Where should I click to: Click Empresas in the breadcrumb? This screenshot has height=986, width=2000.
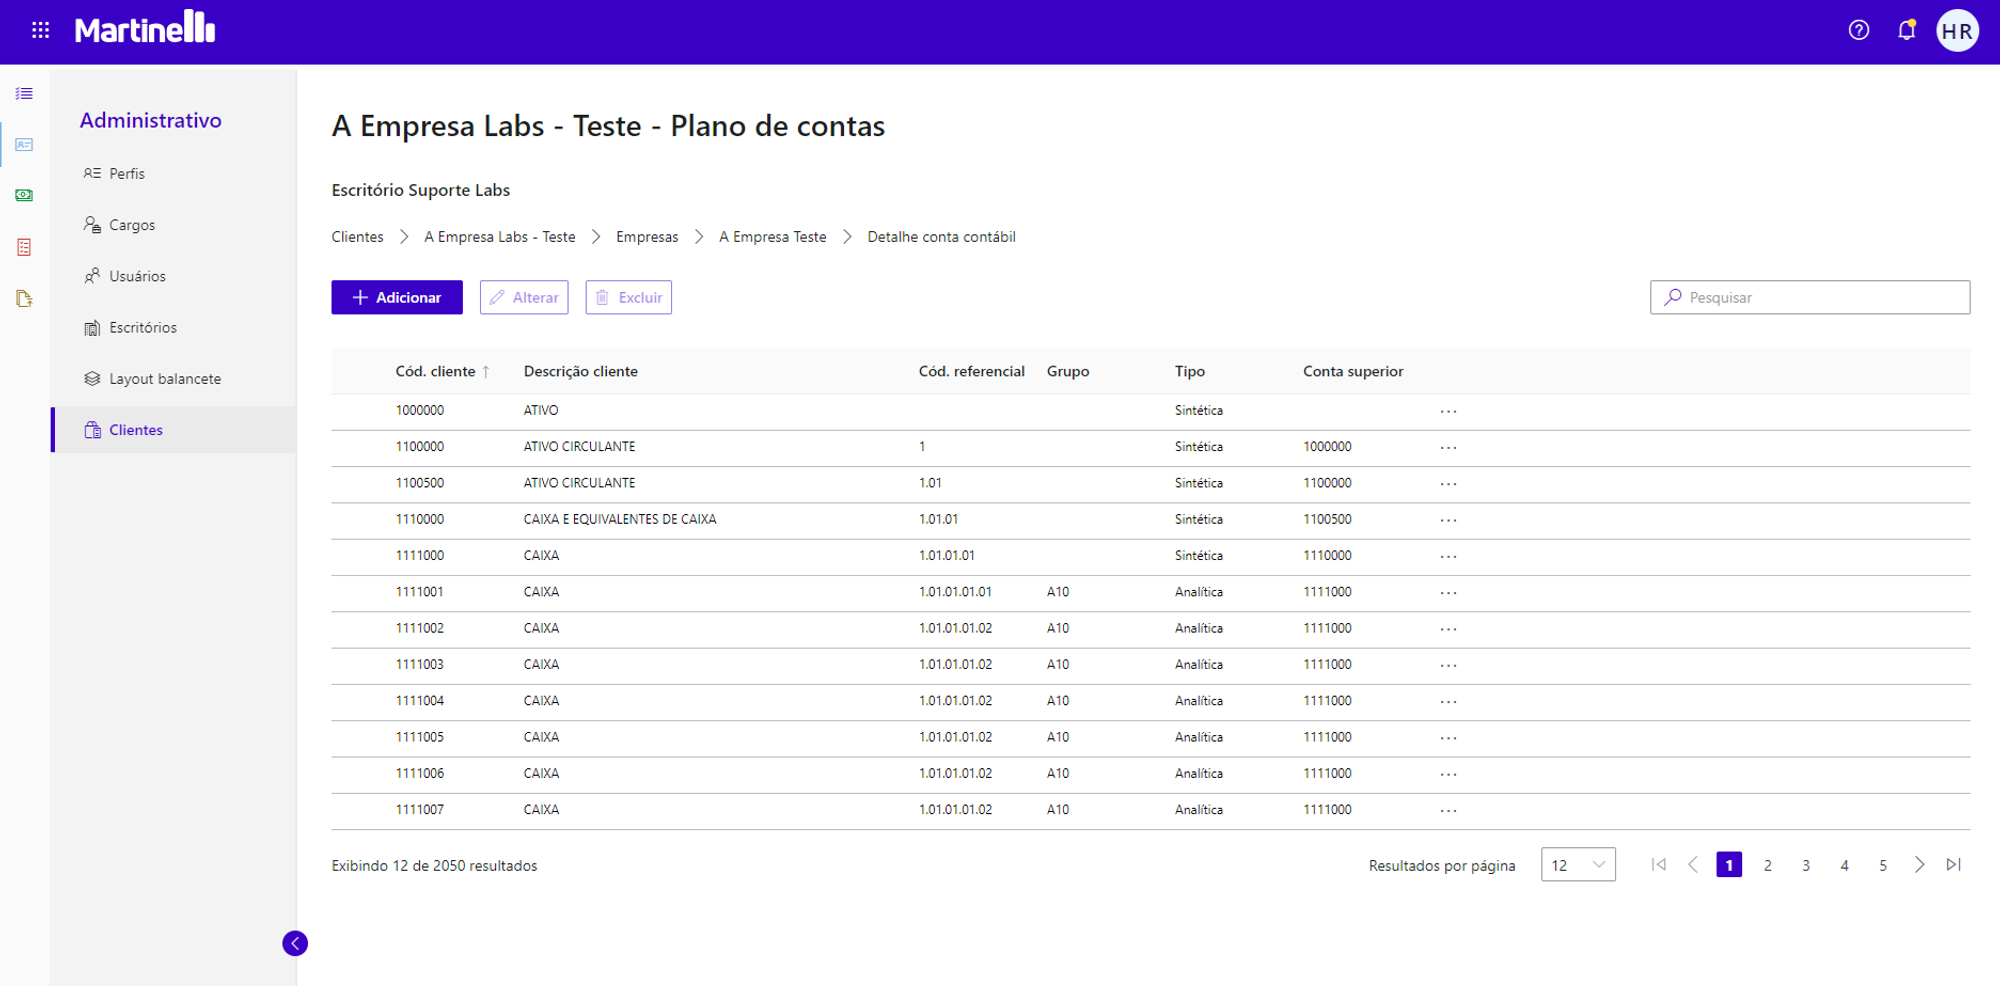pos(647,237)
